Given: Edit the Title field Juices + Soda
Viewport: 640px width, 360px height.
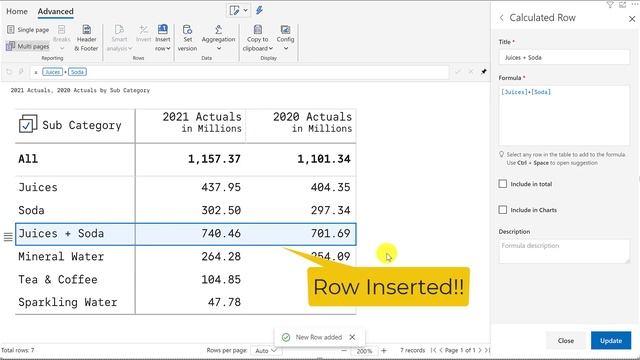Looking at the screenshot, I should coord(564,58).
